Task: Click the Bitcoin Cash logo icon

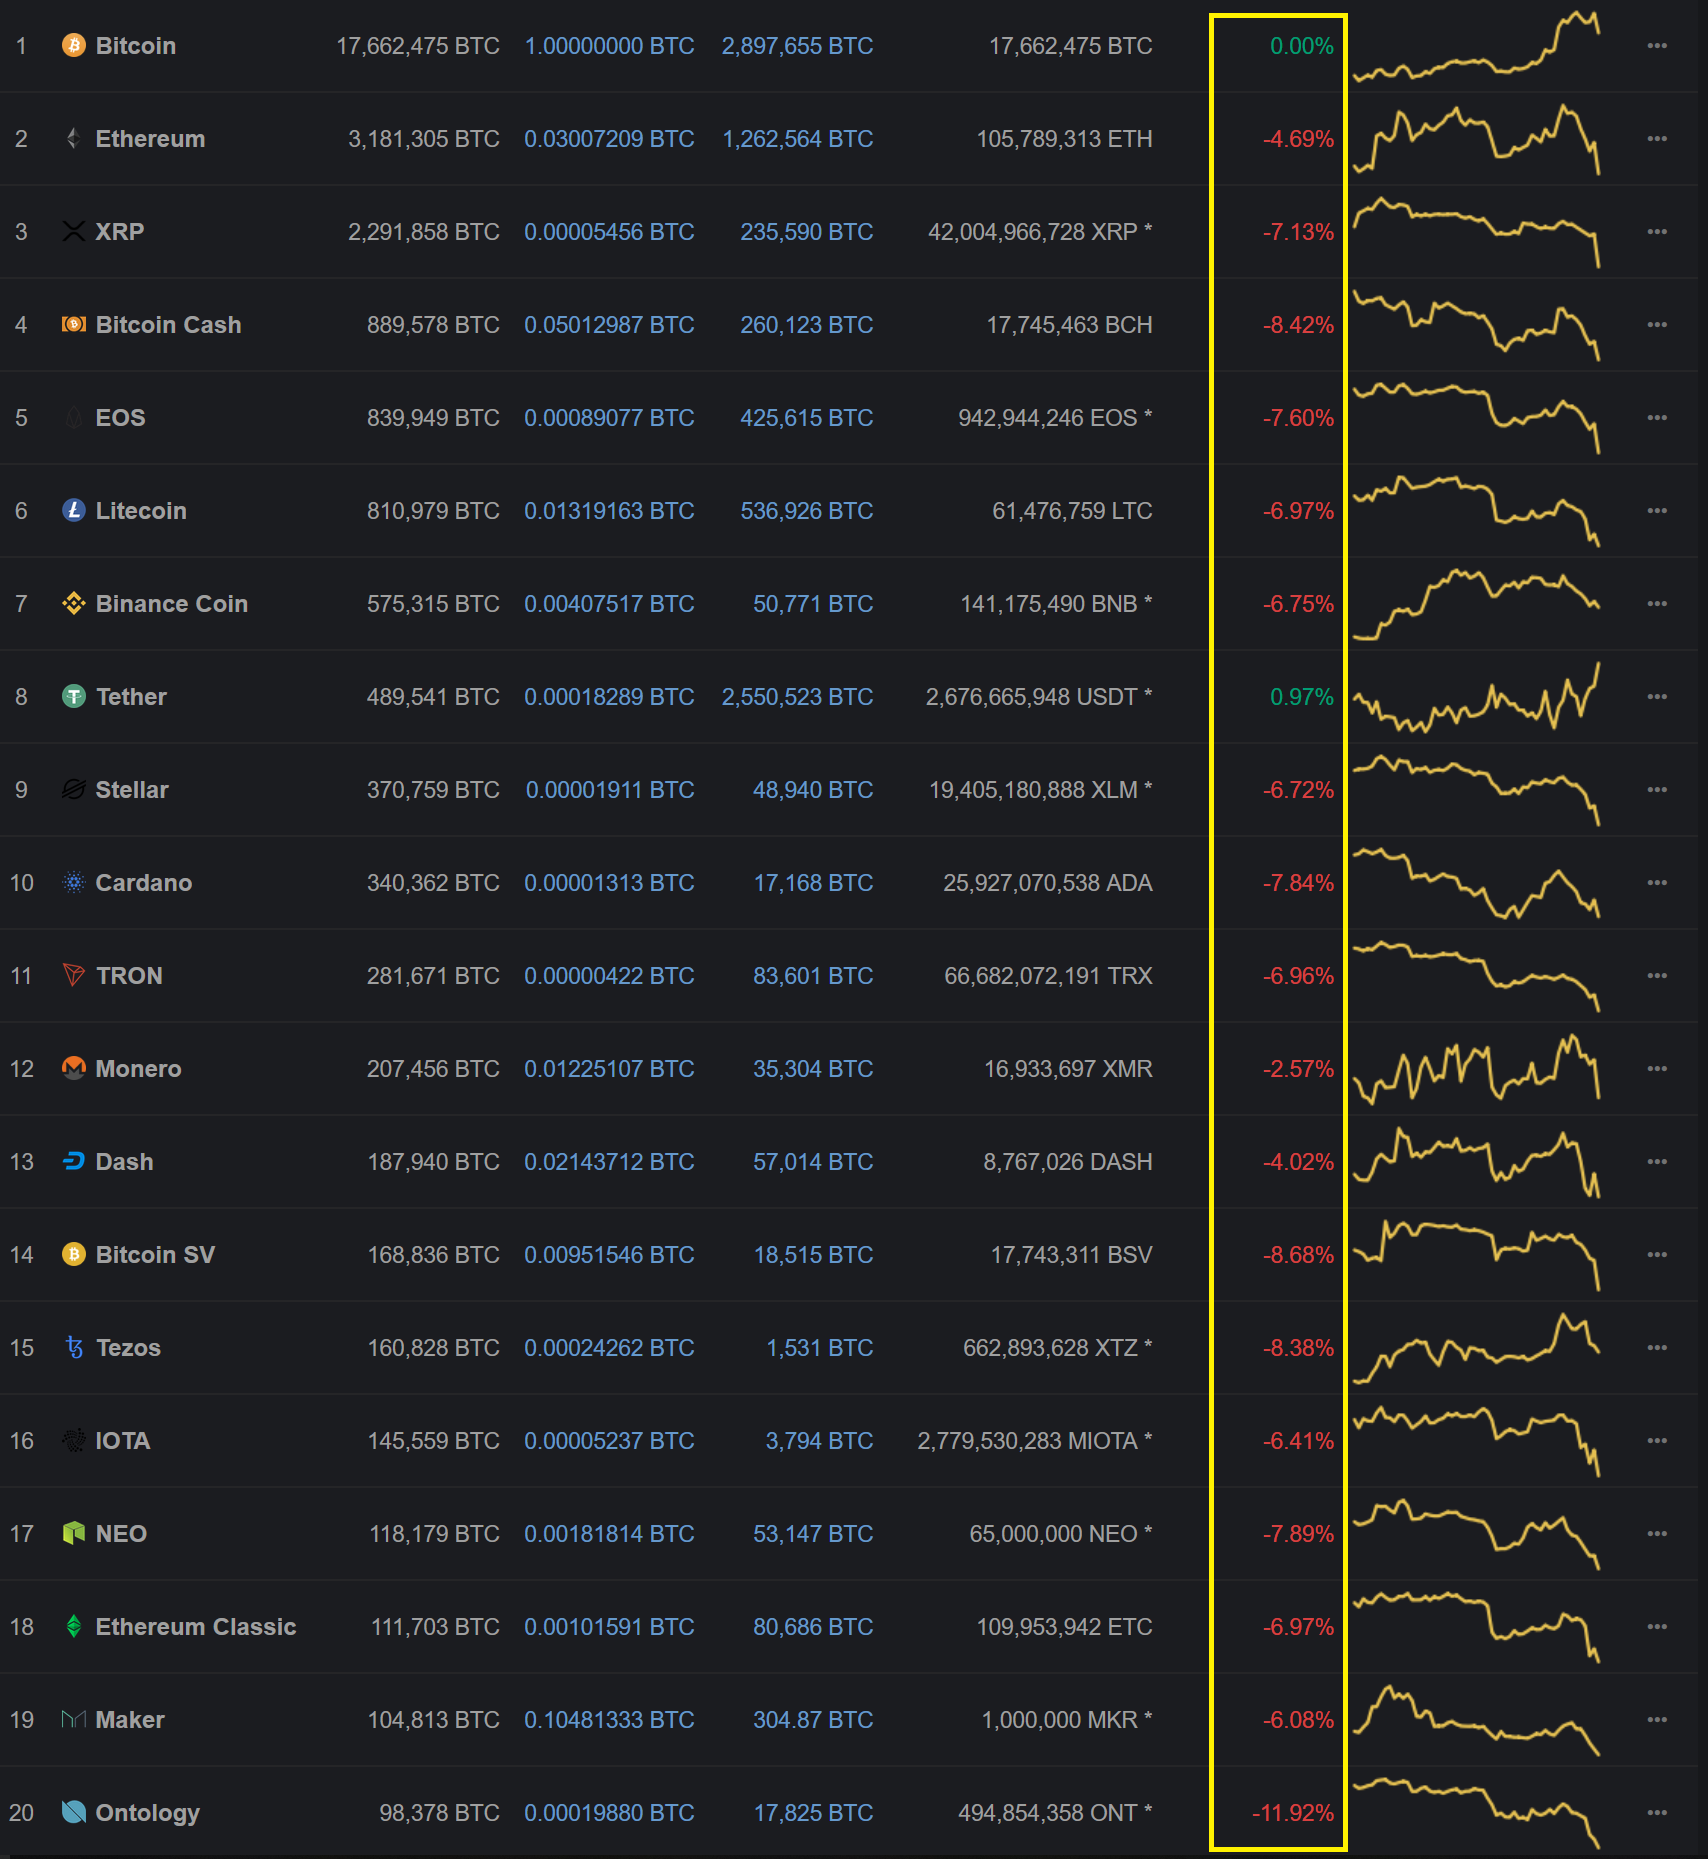Action: pos(74,325)
